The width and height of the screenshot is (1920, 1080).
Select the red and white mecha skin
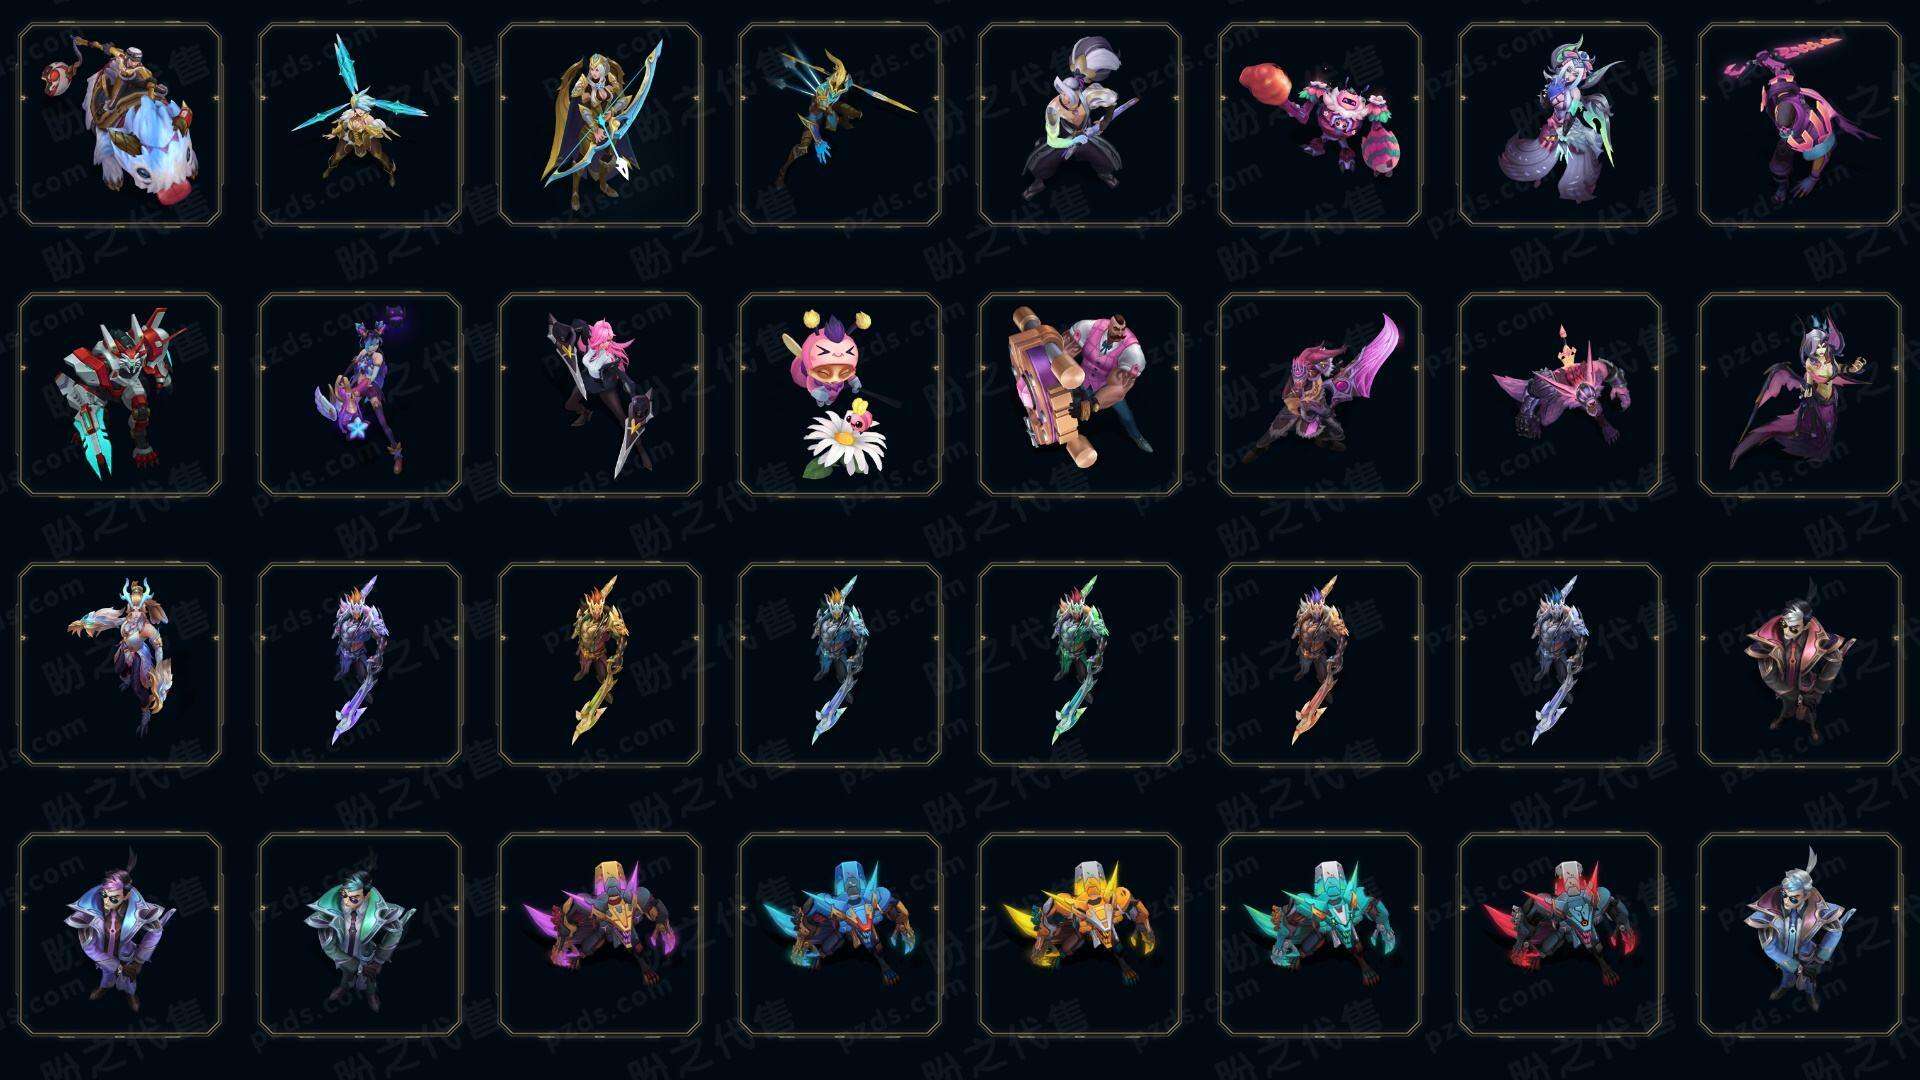120,394
